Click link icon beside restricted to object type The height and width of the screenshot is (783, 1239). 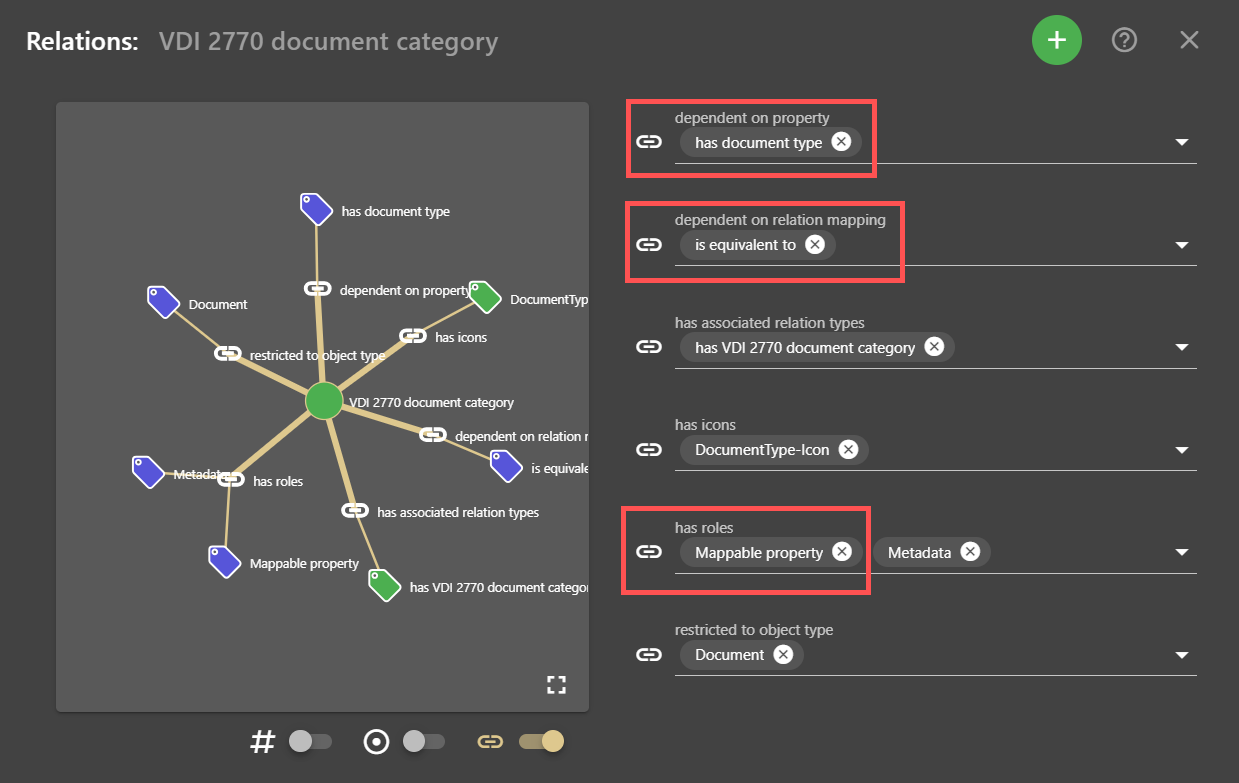coord(649,655)
